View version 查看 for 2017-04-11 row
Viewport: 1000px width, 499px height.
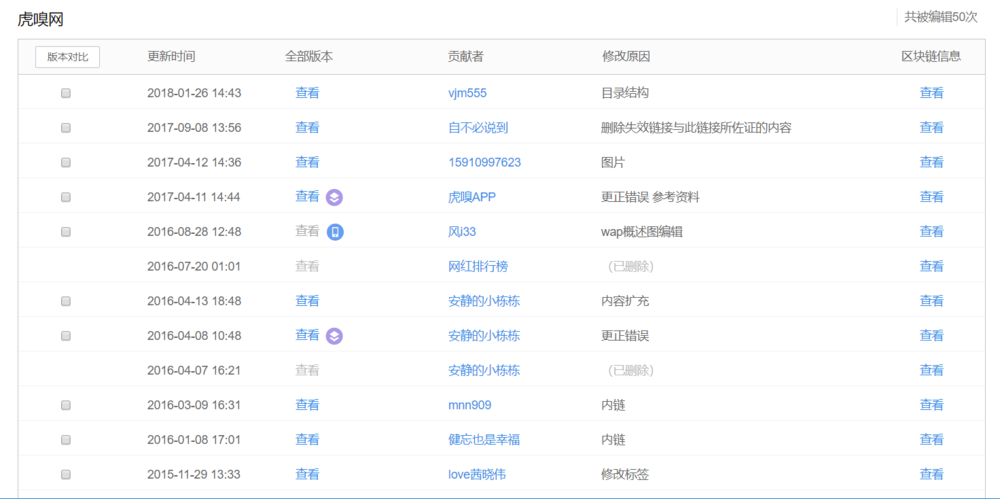pos(307,197)
